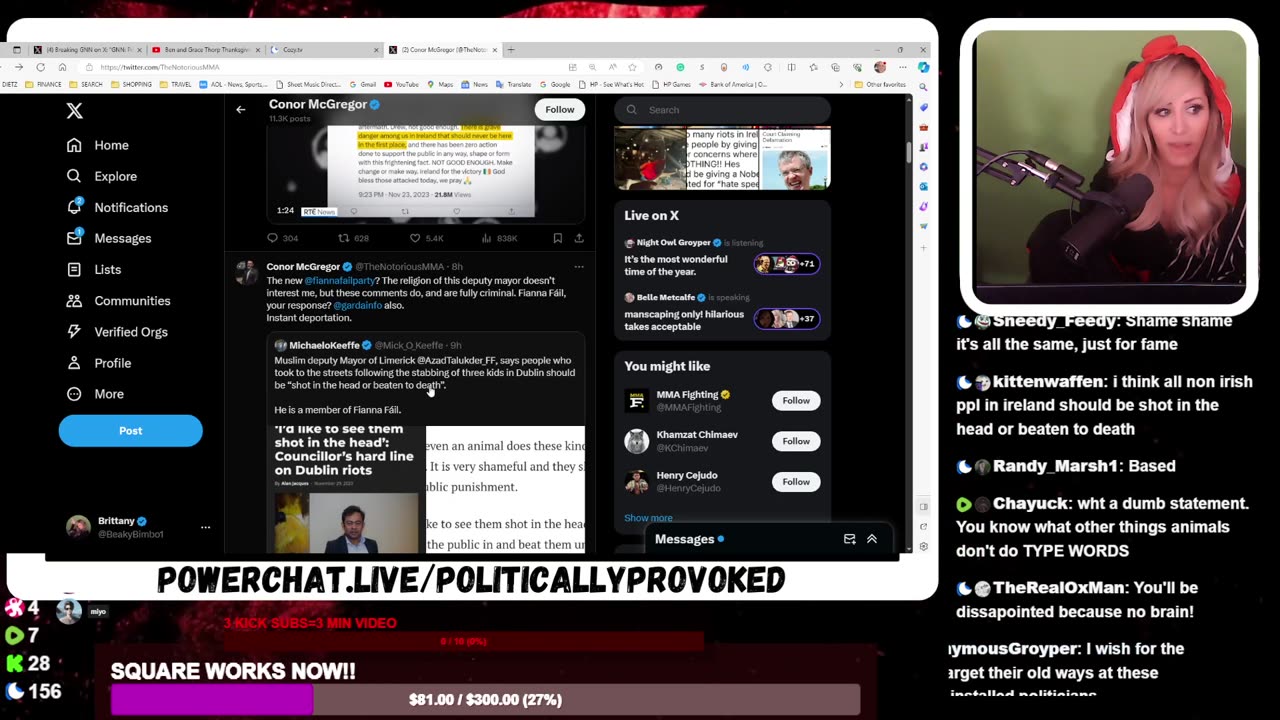Open Messages in X sidebar
This screenshot has width=1280, height=720.
click(109, 238)
